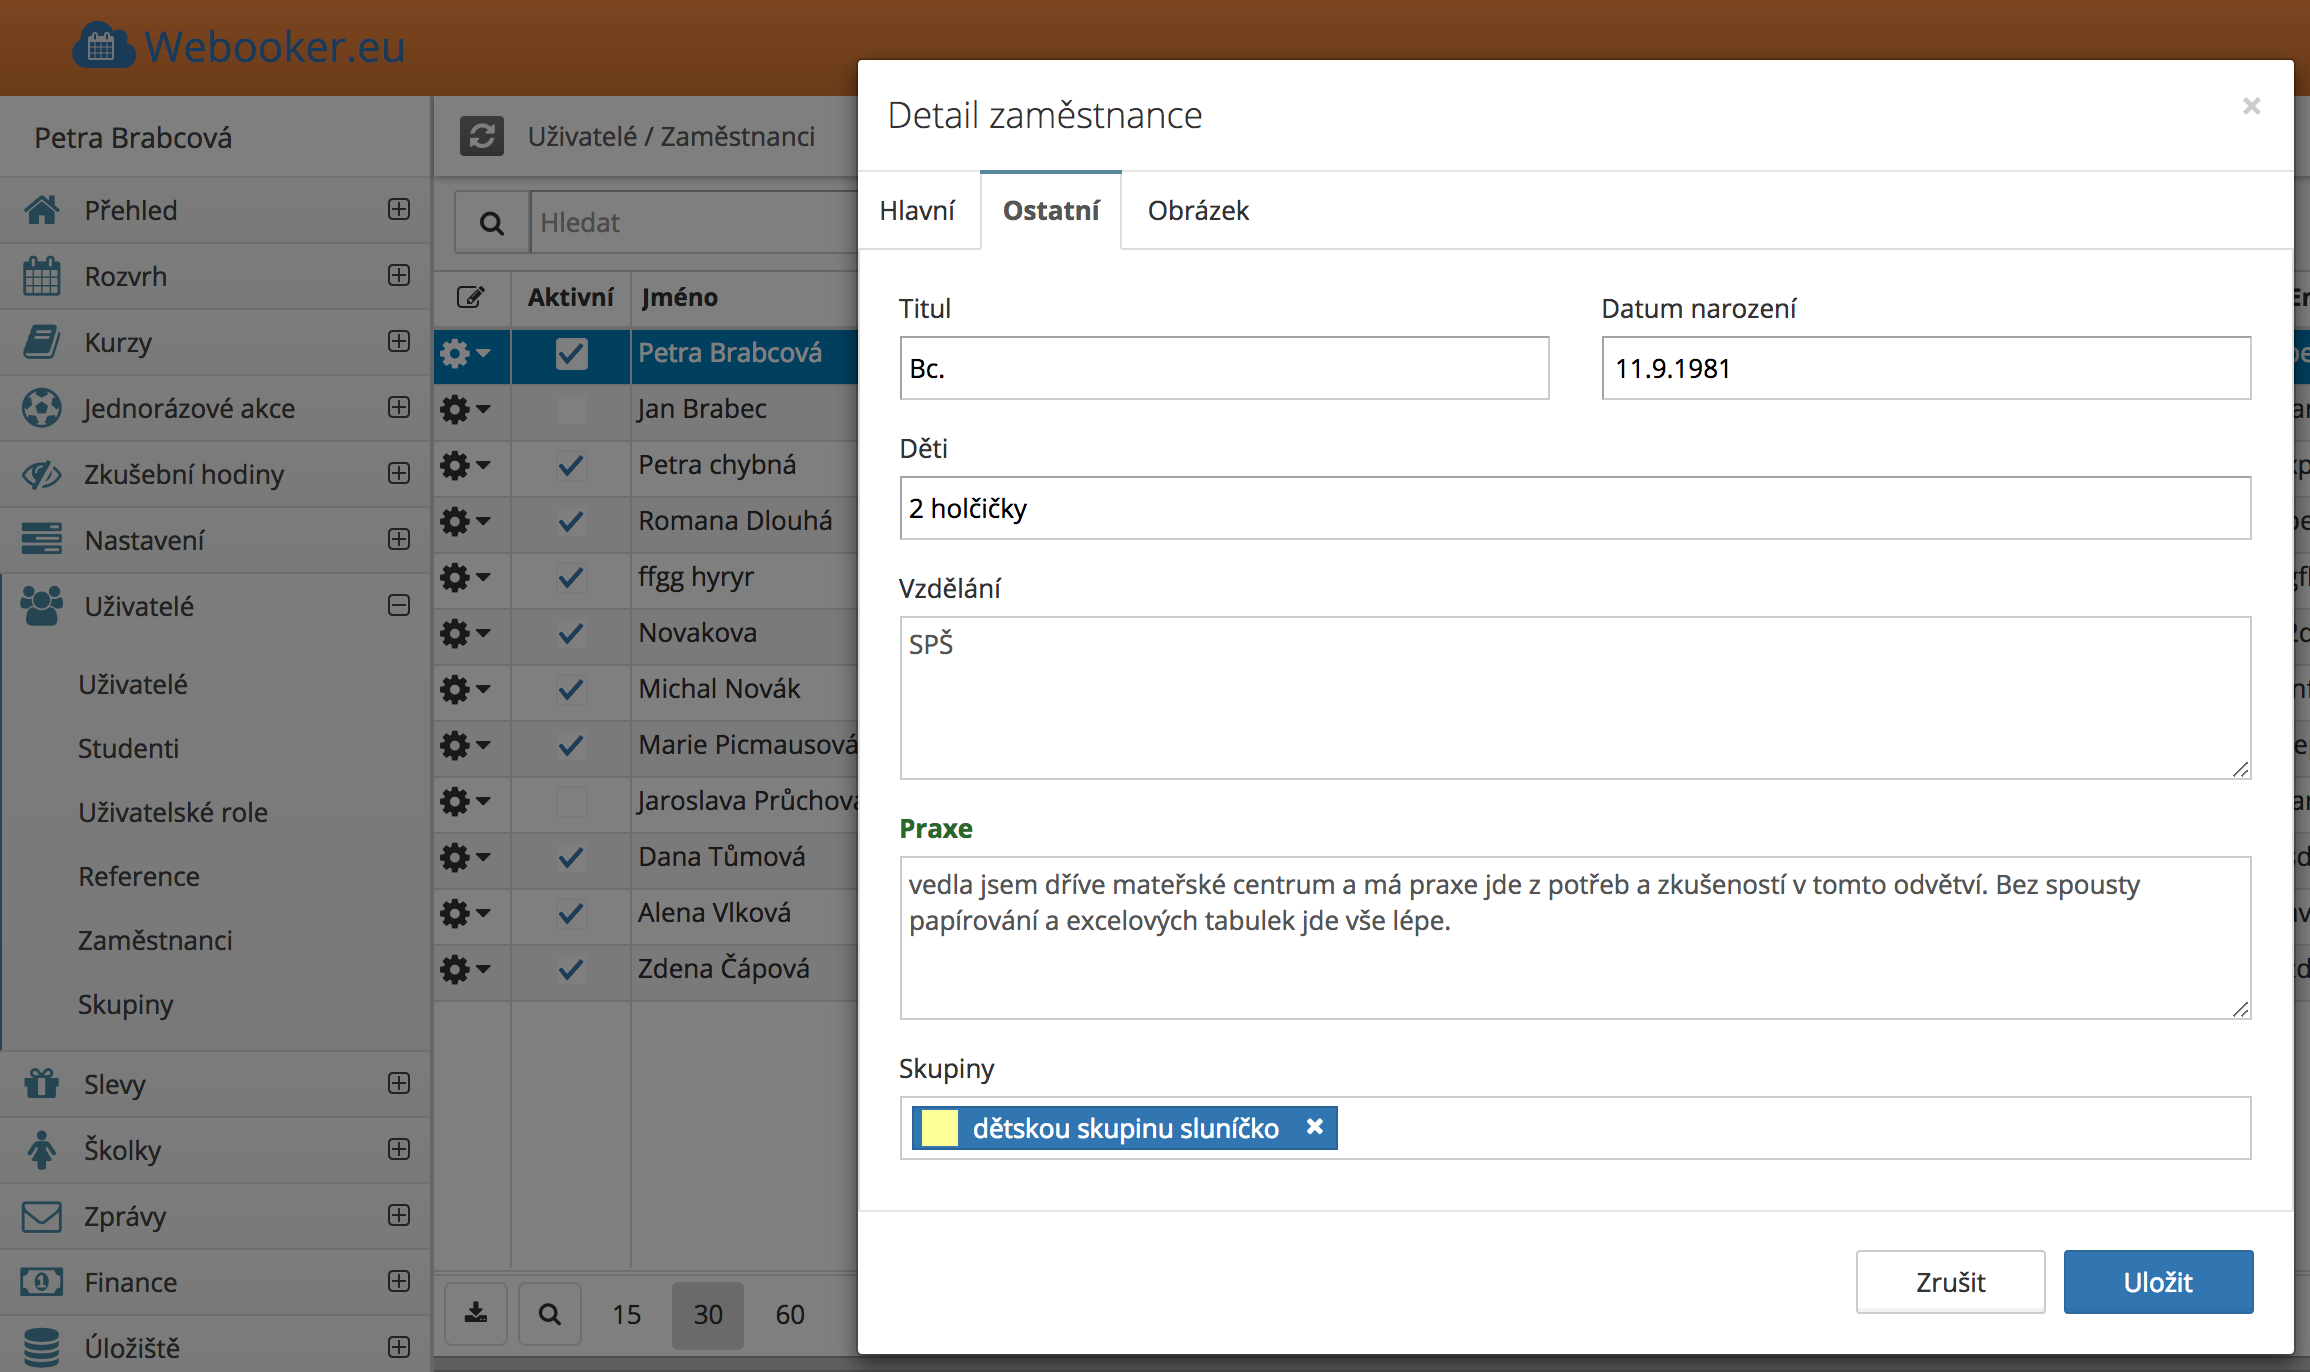Click the Finance money icon in the sidebar

click(42, 1282)
